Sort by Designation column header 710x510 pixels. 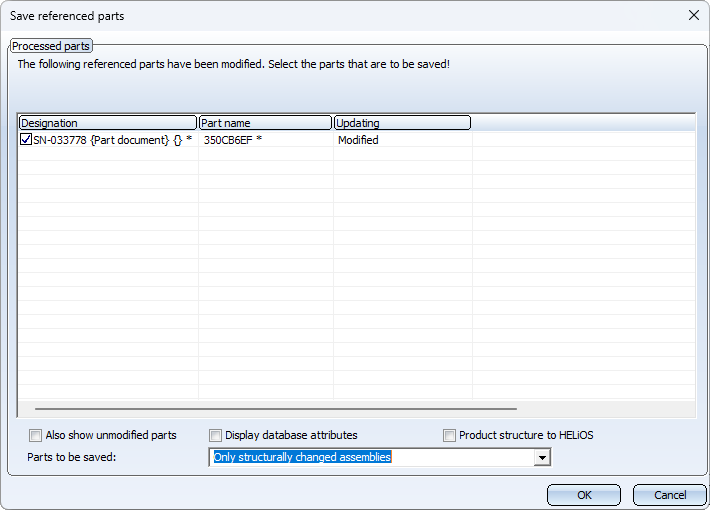[x=108, y=123]
